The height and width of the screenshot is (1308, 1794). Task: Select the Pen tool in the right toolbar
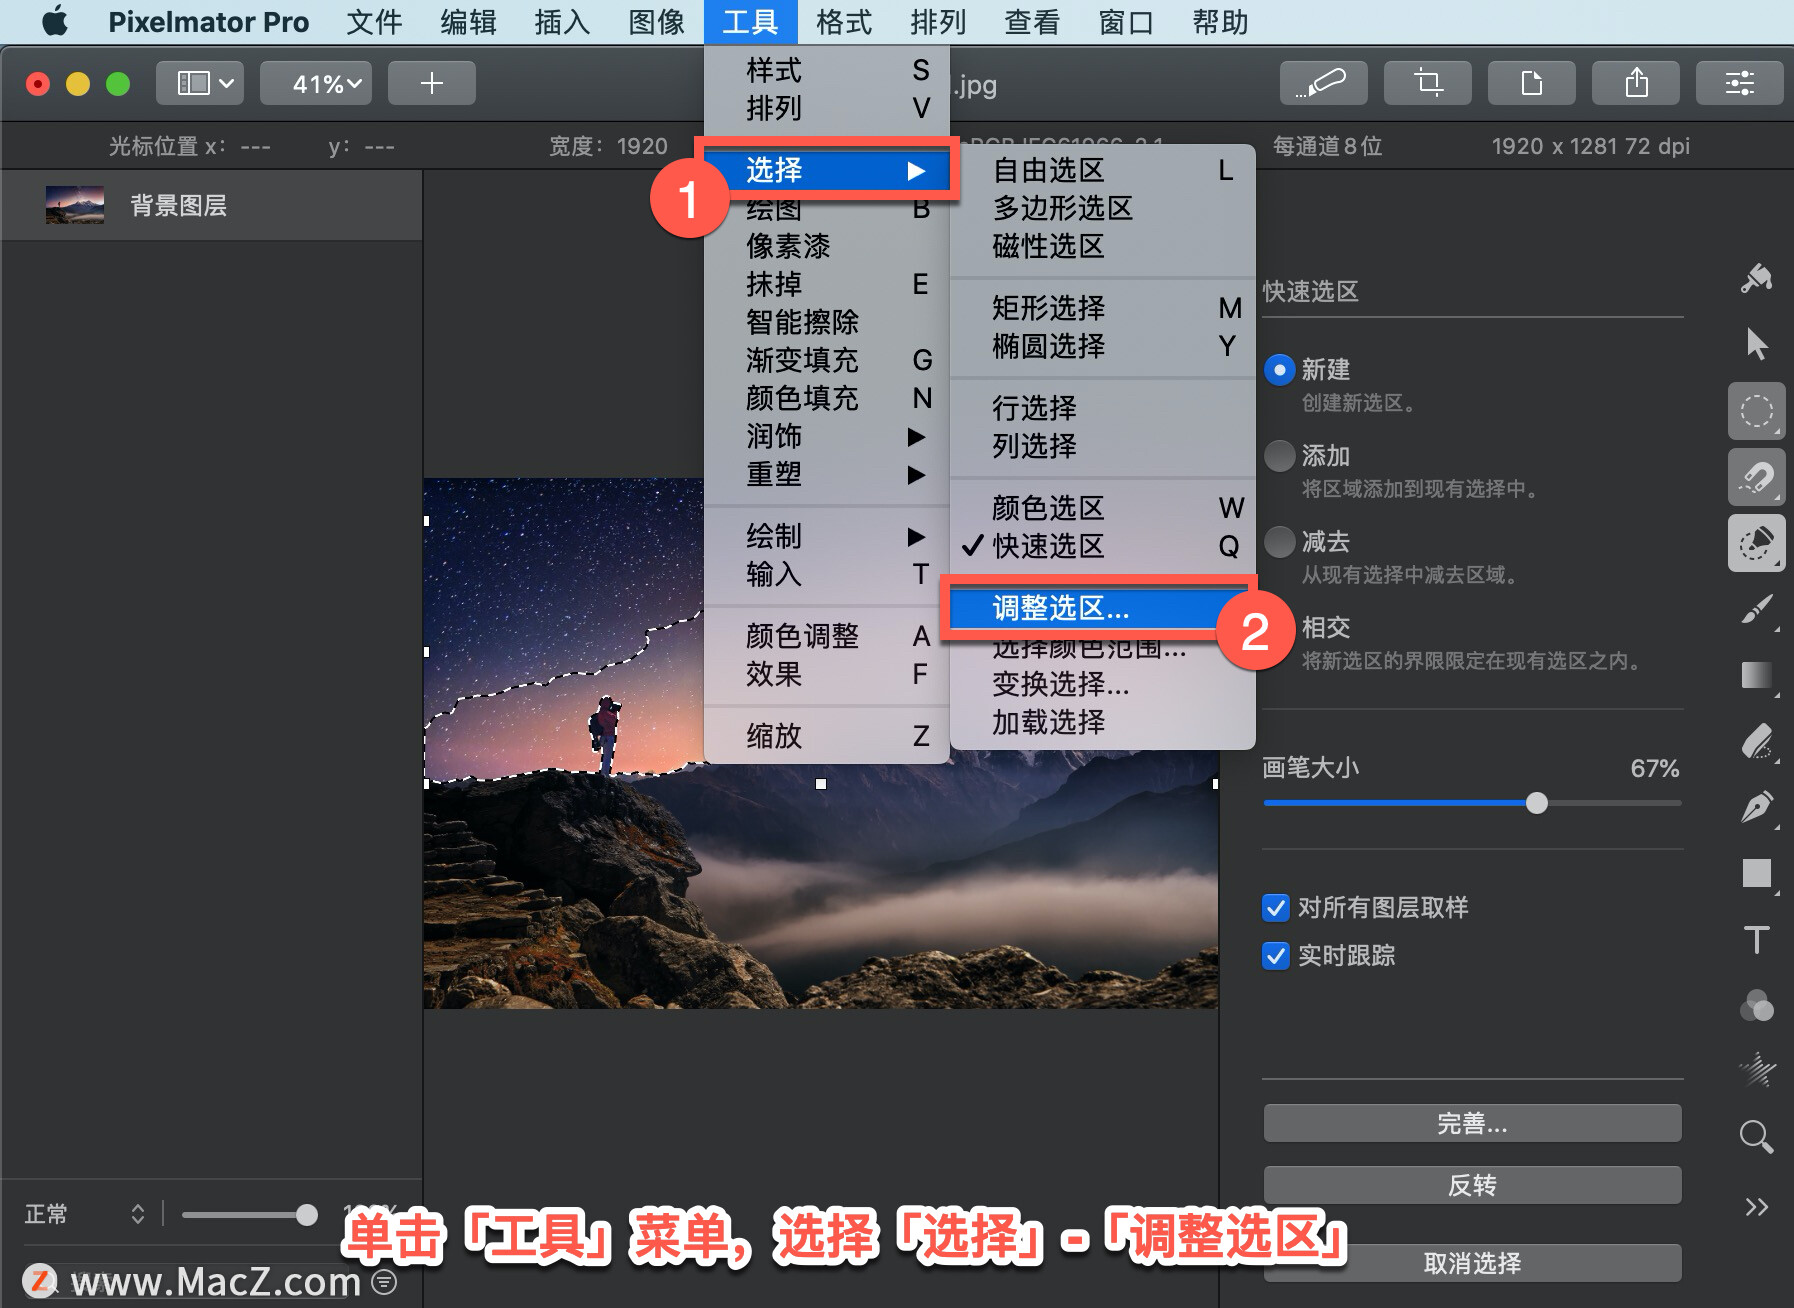pyautogui.click(x=1757, y=807)
